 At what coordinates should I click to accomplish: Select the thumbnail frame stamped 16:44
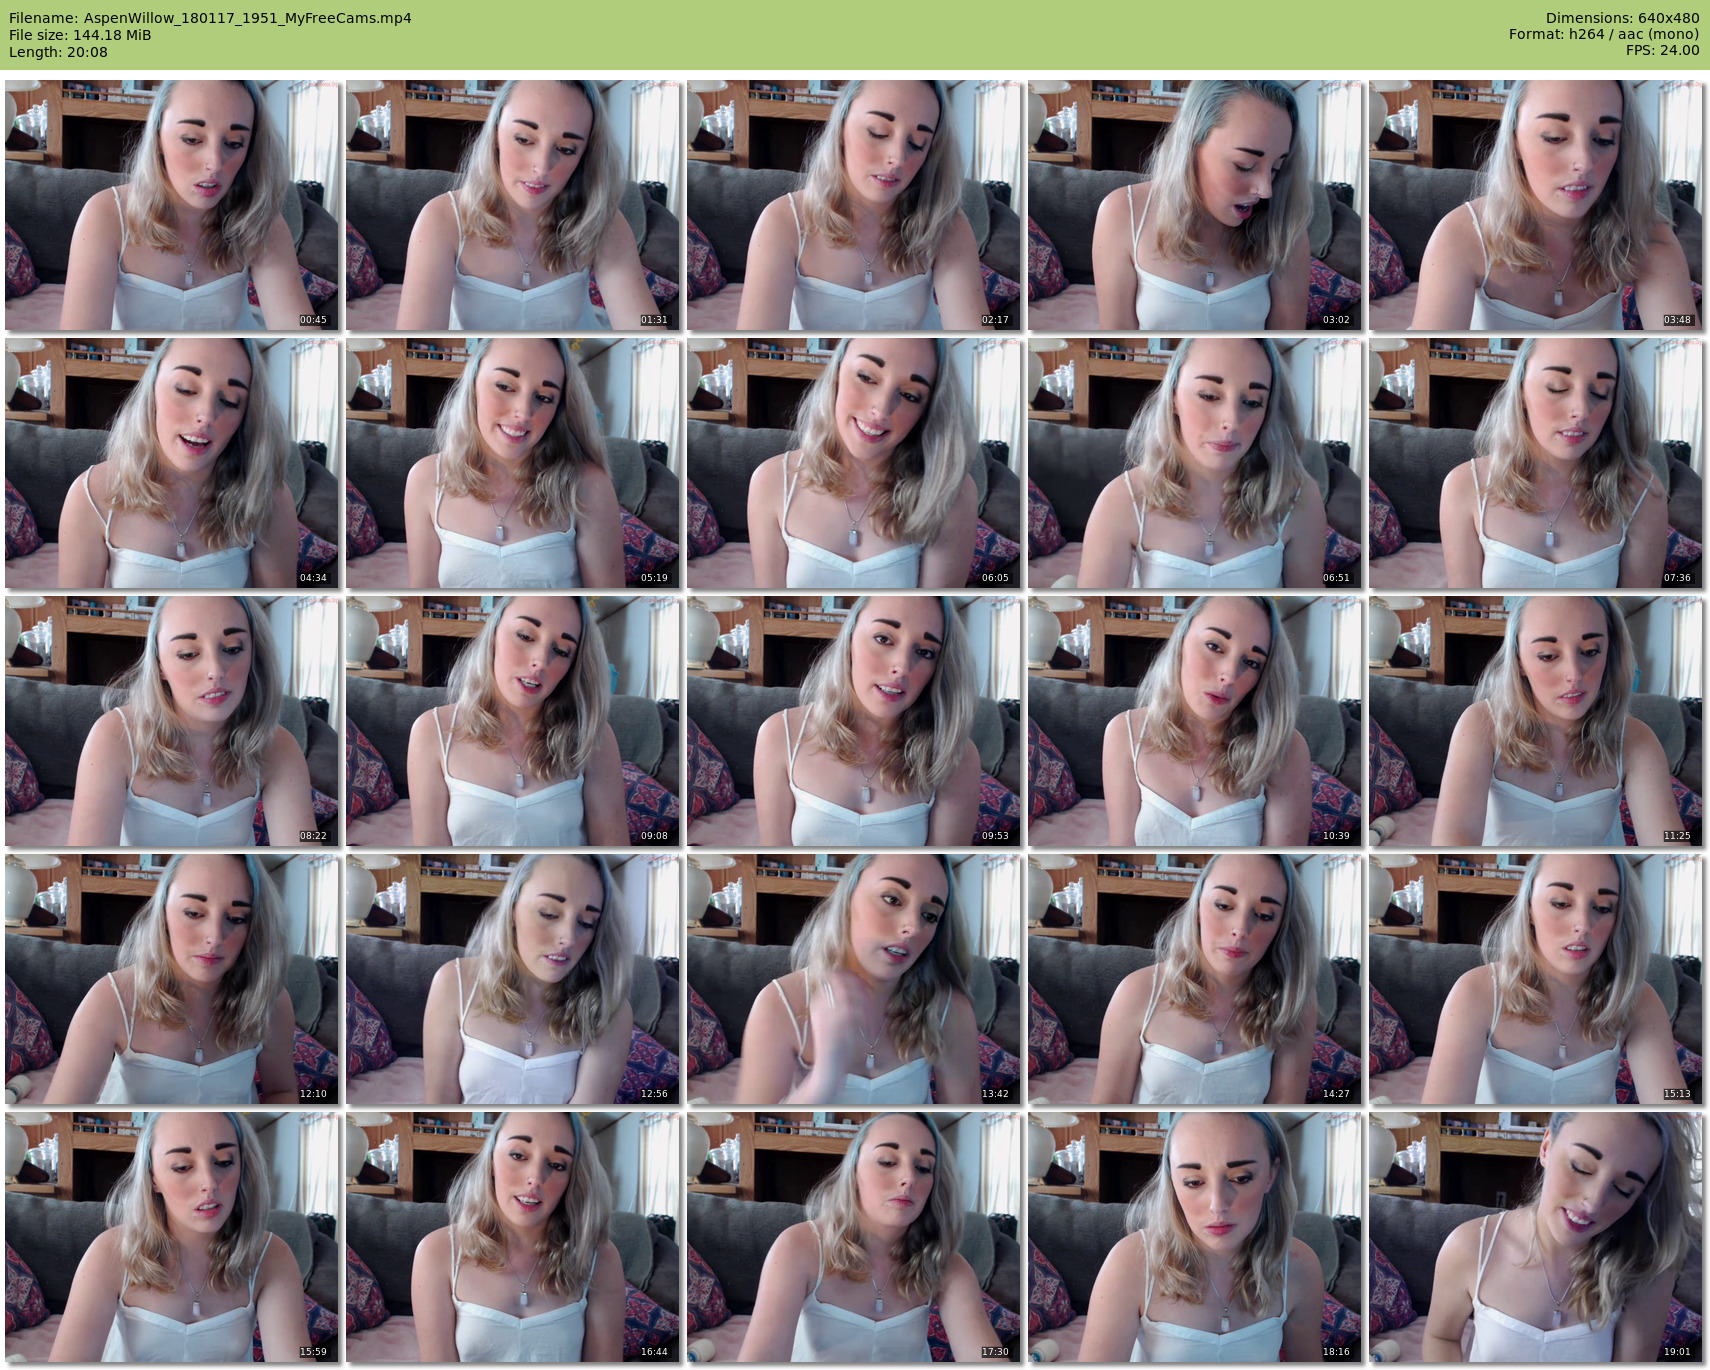click(513, 1237)
